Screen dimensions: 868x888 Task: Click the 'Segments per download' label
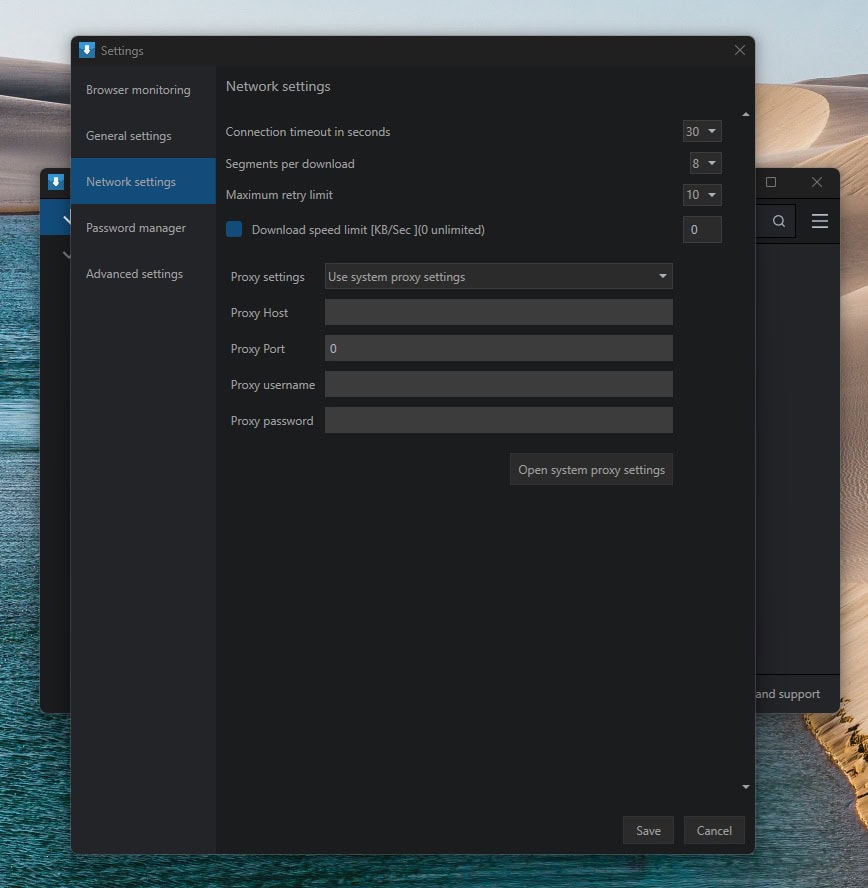click(290, 164)
